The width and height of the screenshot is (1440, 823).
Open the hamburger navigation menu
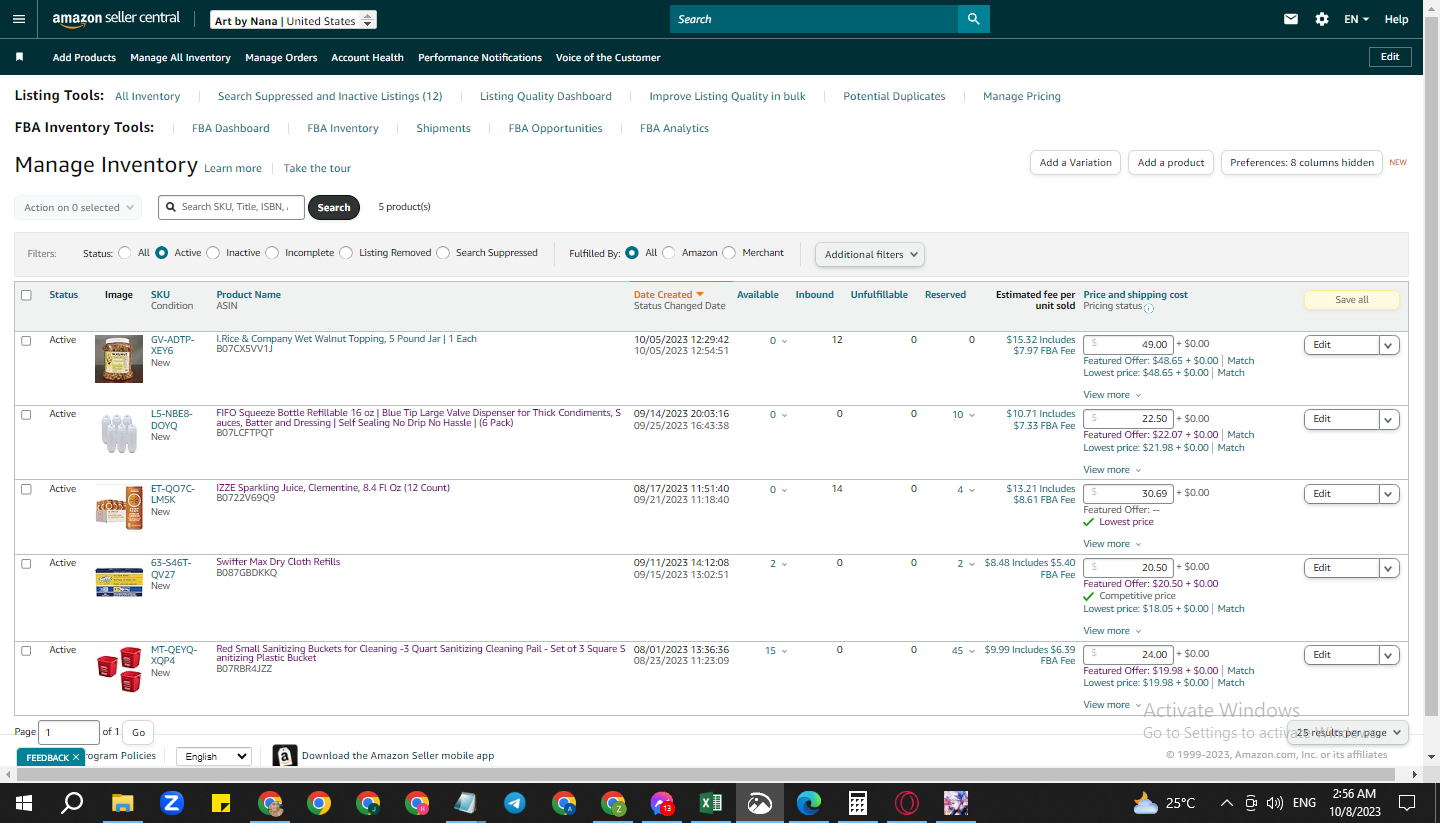click(19, 19)
